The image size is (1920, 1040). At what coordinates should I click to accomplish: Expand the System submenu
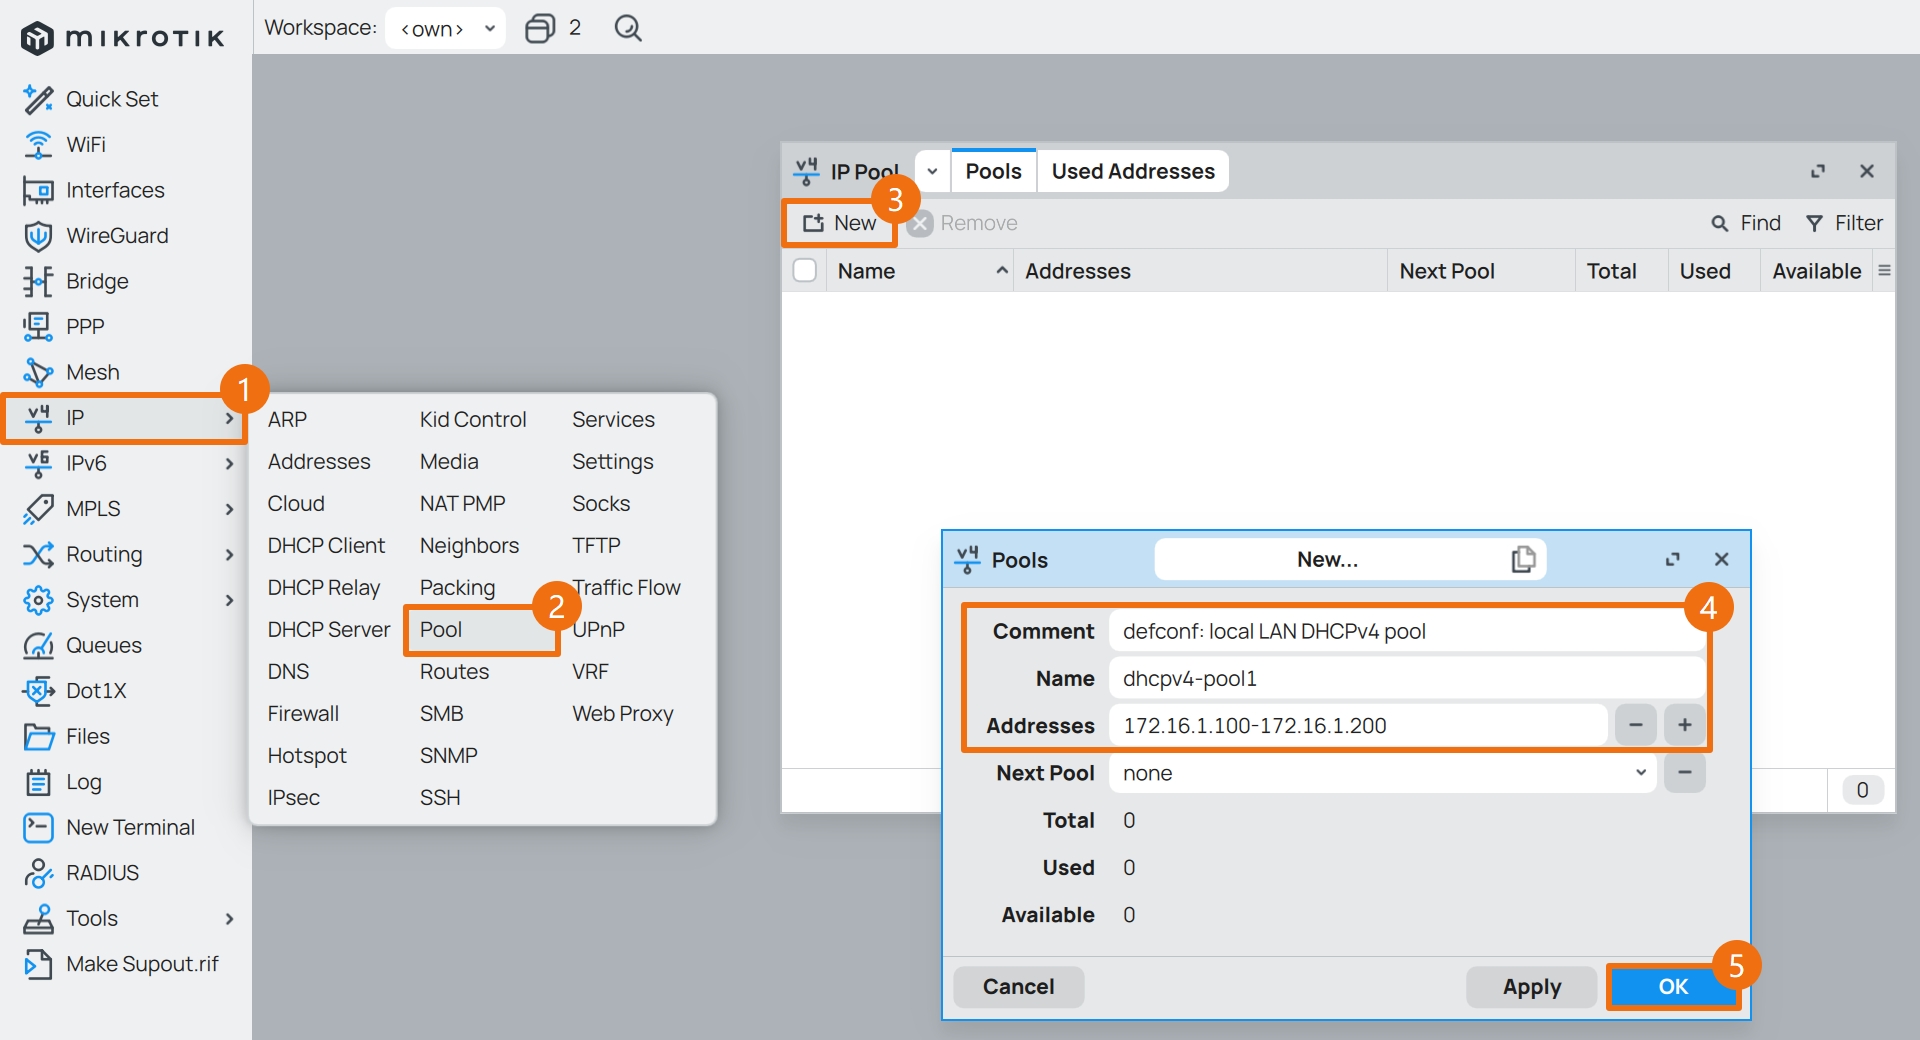pos(229,600)
